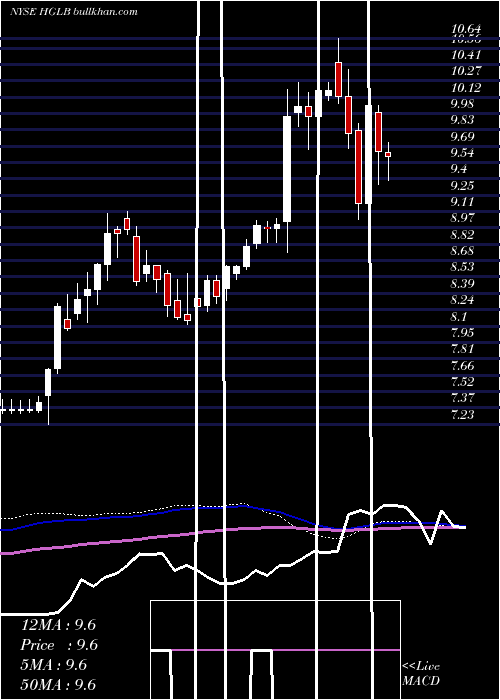
Task: Open the <<Live MACD link
Action: (421, 674)
